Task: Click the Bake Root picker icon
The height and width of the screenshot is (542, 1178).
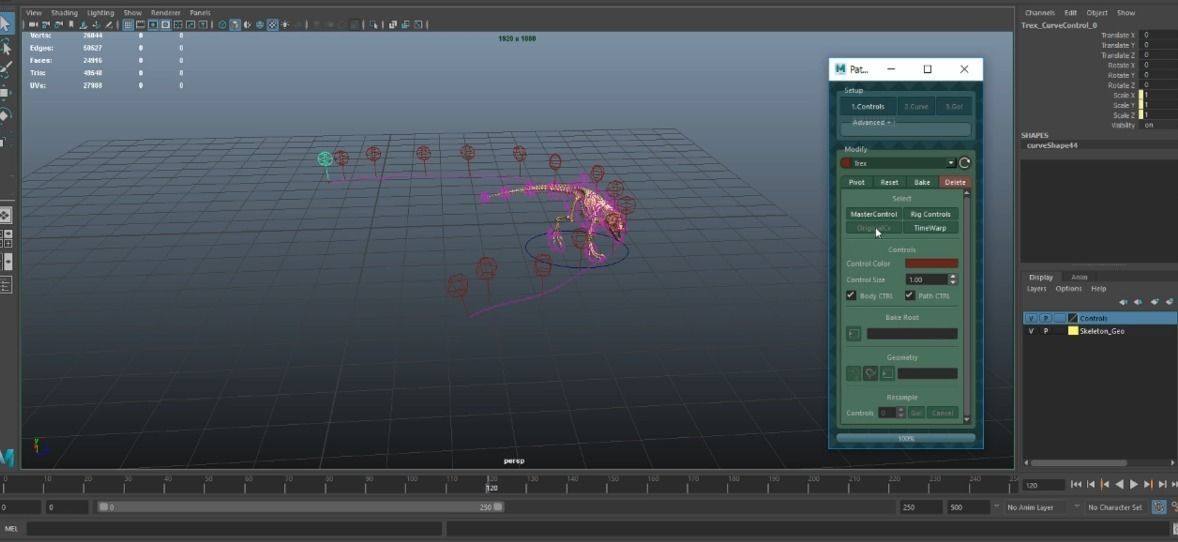Action: pos(853,333)
